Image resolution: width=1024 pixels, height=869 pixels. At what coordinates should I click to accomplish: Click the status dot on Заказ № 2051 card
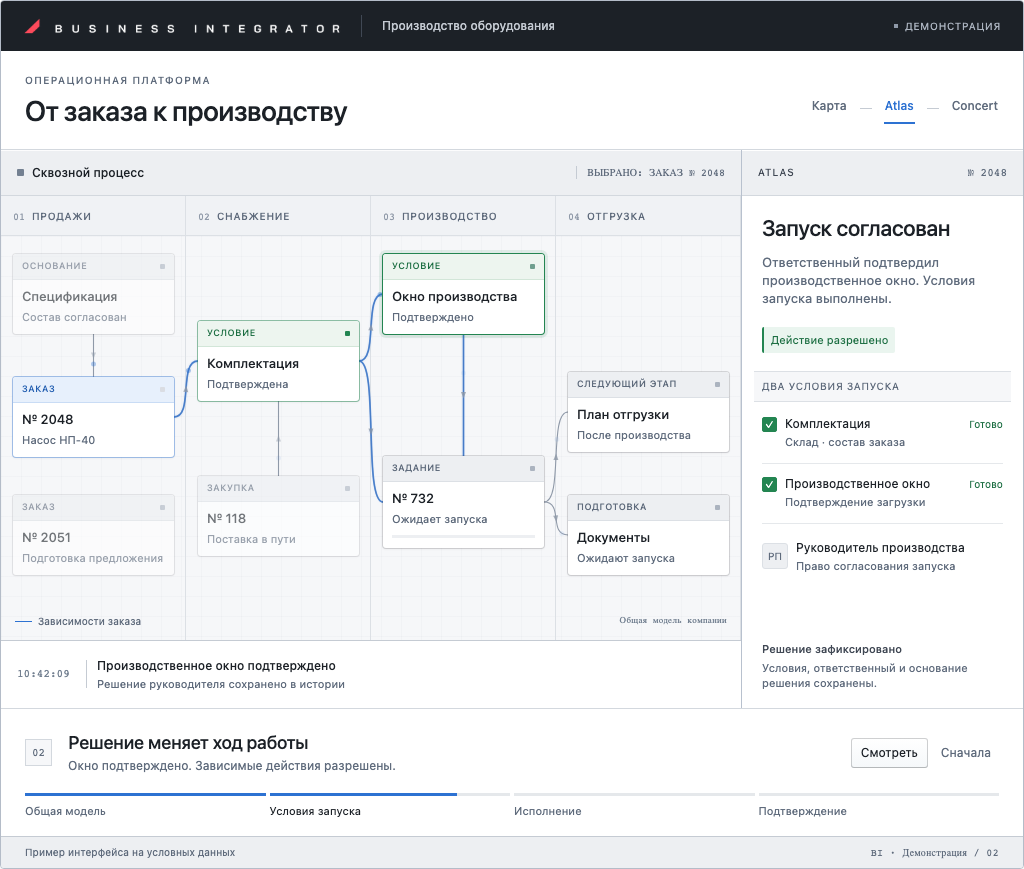pos(163,507)
